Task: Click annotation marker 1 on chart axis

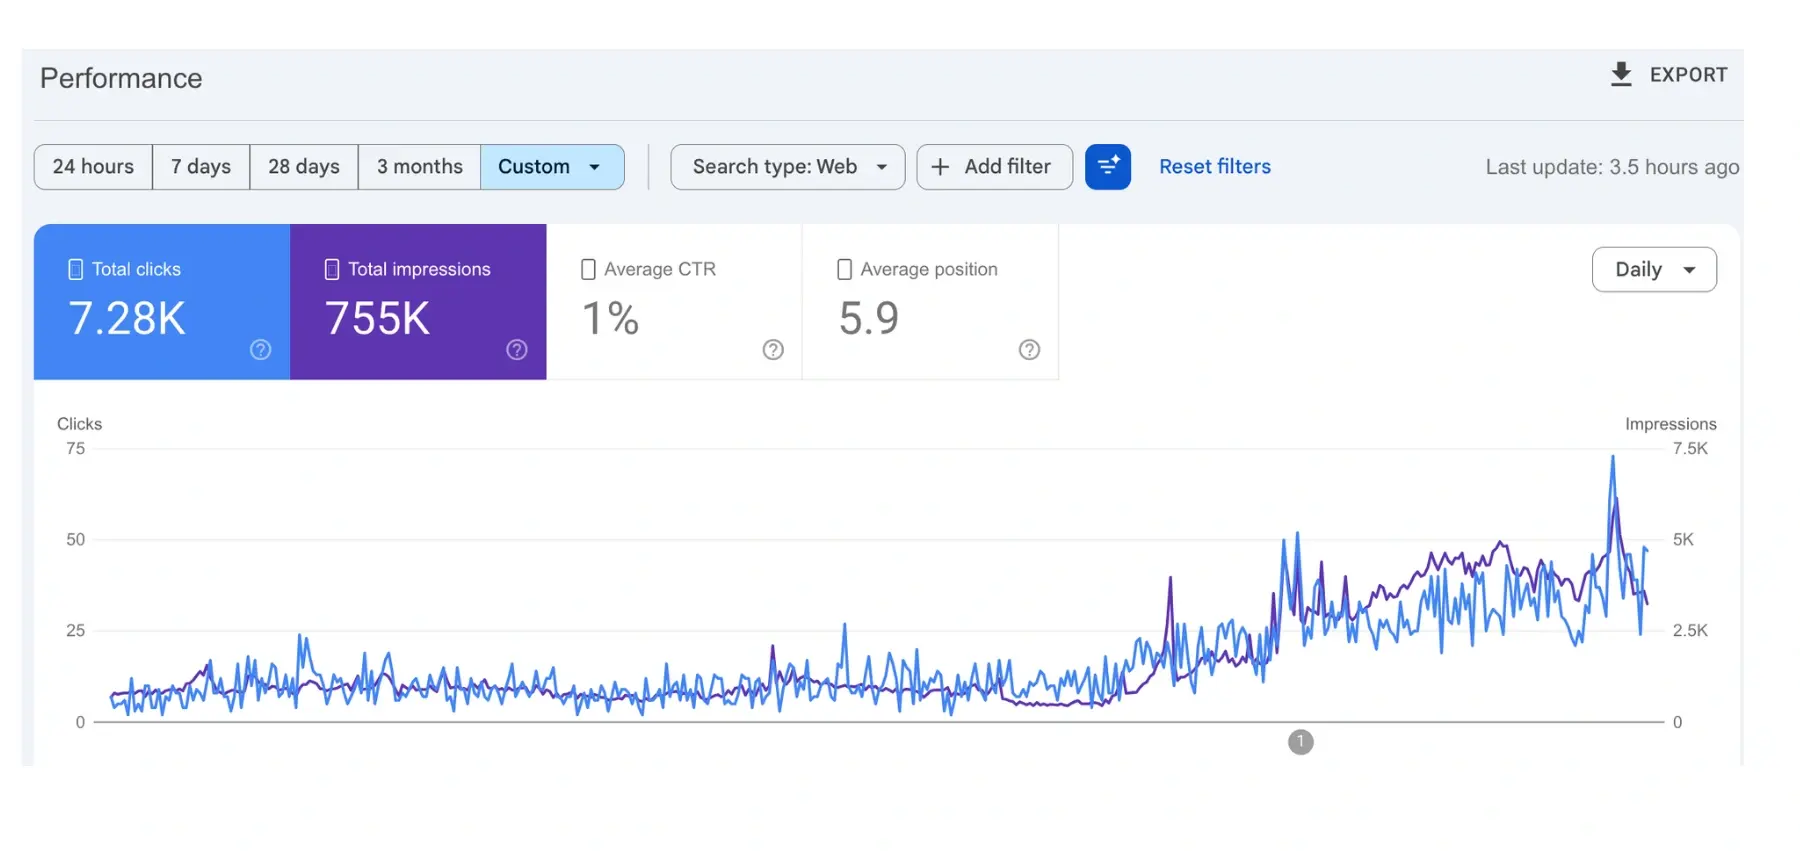Action: coord(1300,742)
